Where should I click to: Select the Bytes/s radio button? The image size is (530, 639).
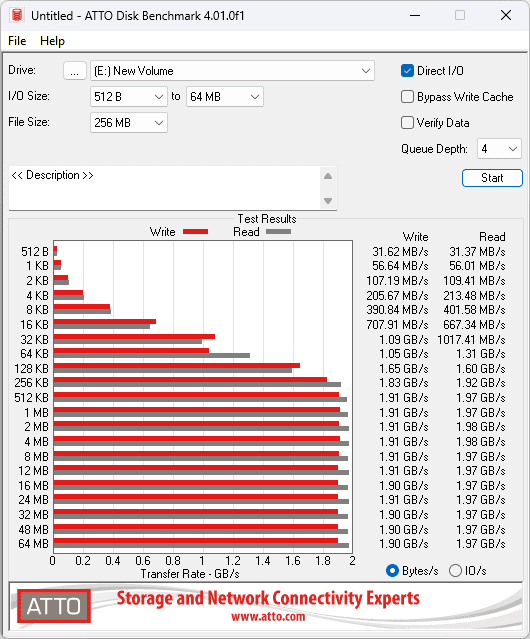(x=392, y=571)
